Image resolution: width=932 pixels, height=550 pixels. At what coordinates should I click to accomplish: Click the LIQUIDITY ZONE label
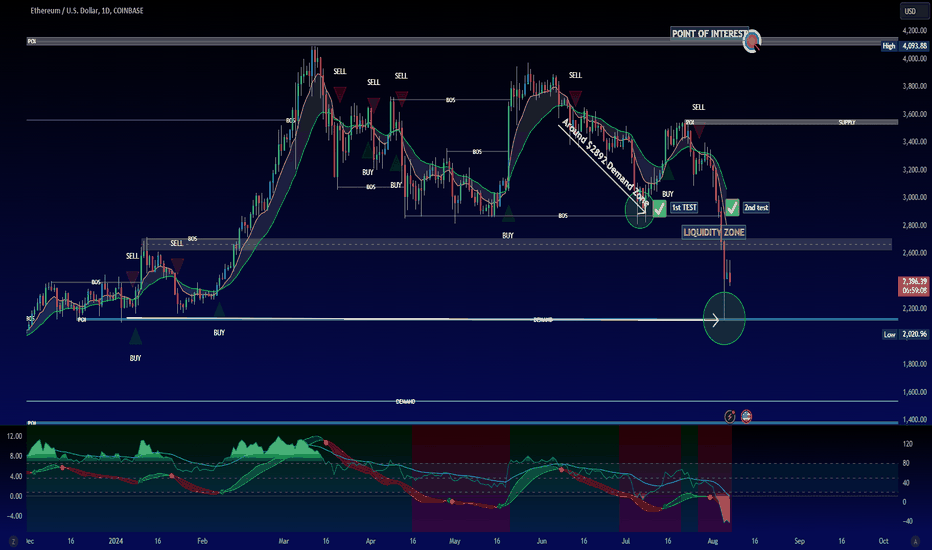(x=713, y=232)
